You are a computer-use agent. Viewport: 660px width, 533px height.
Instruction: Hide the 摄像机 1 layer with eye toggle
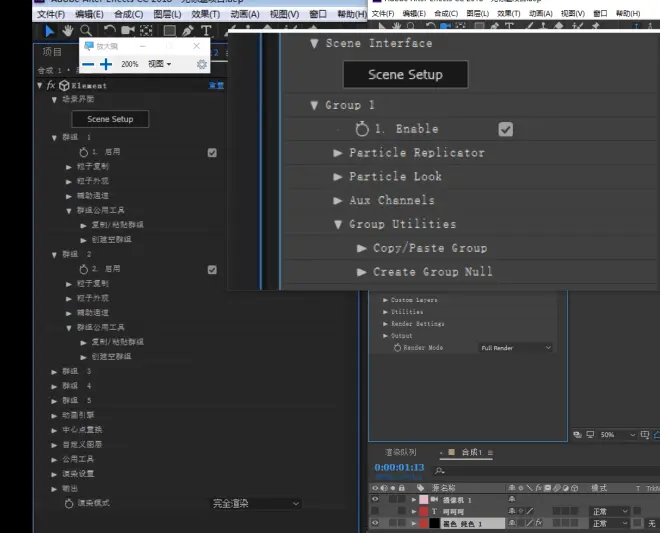(x=375, y=499)
